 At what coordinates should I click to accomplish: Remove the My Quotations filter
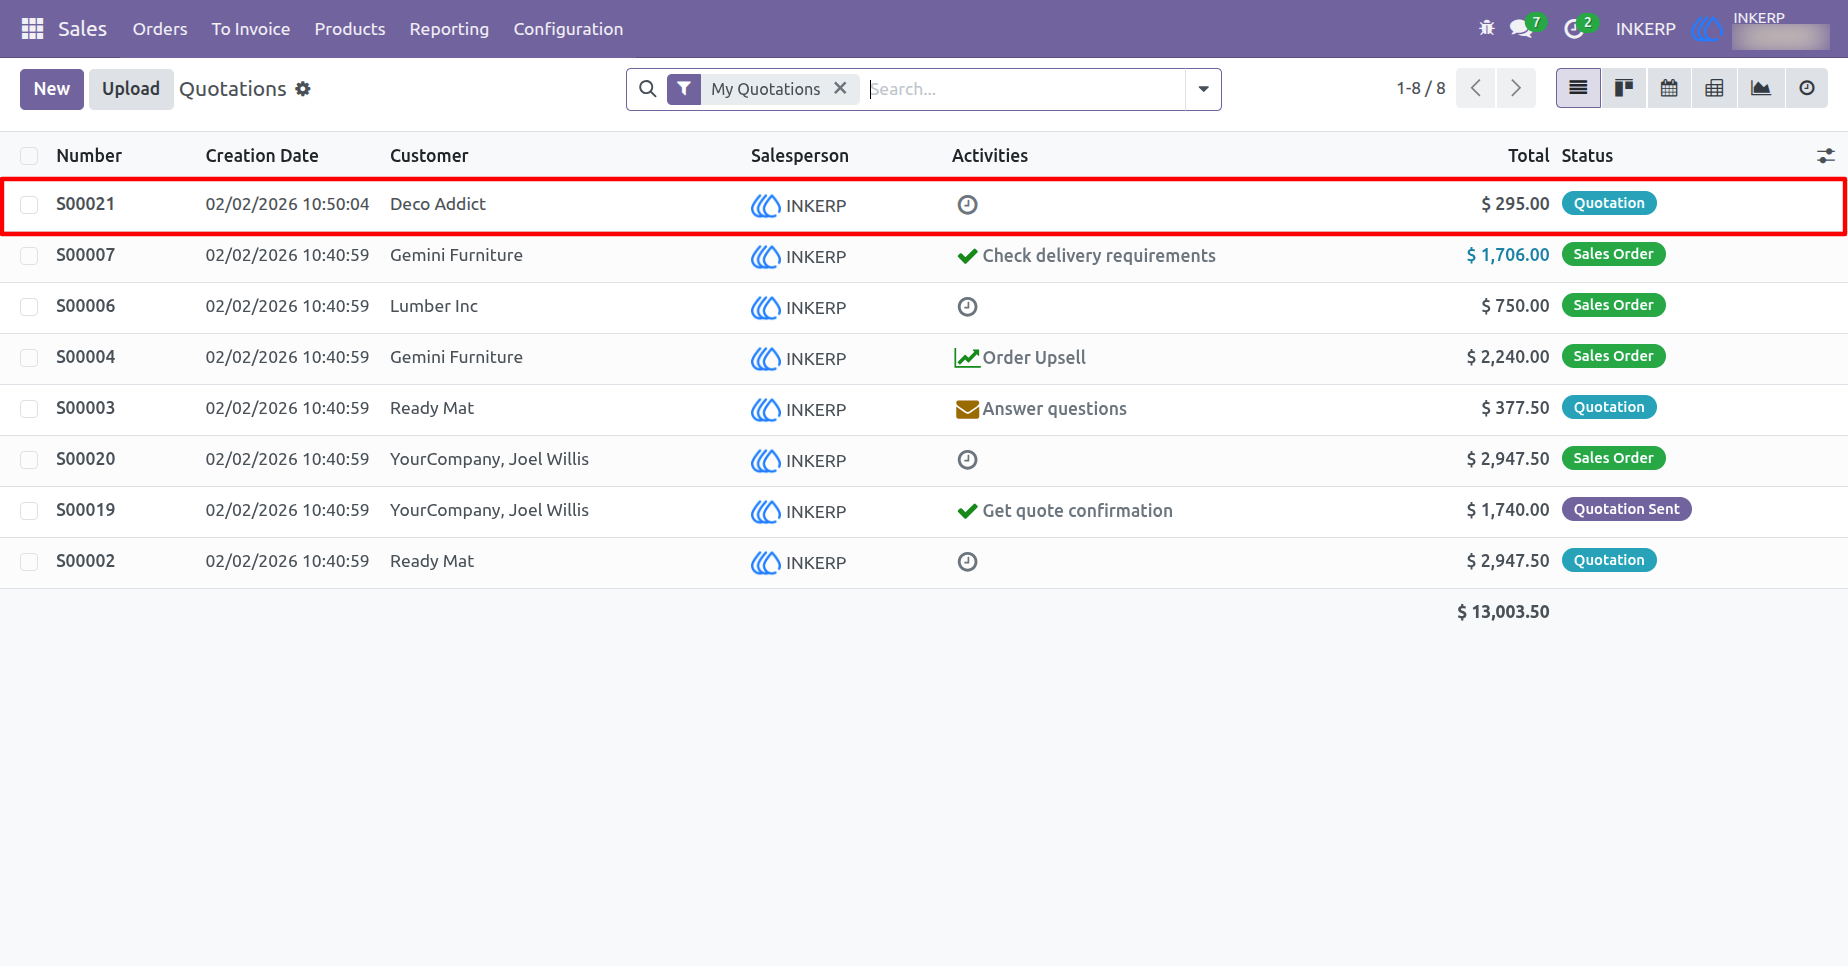(840, 88)
